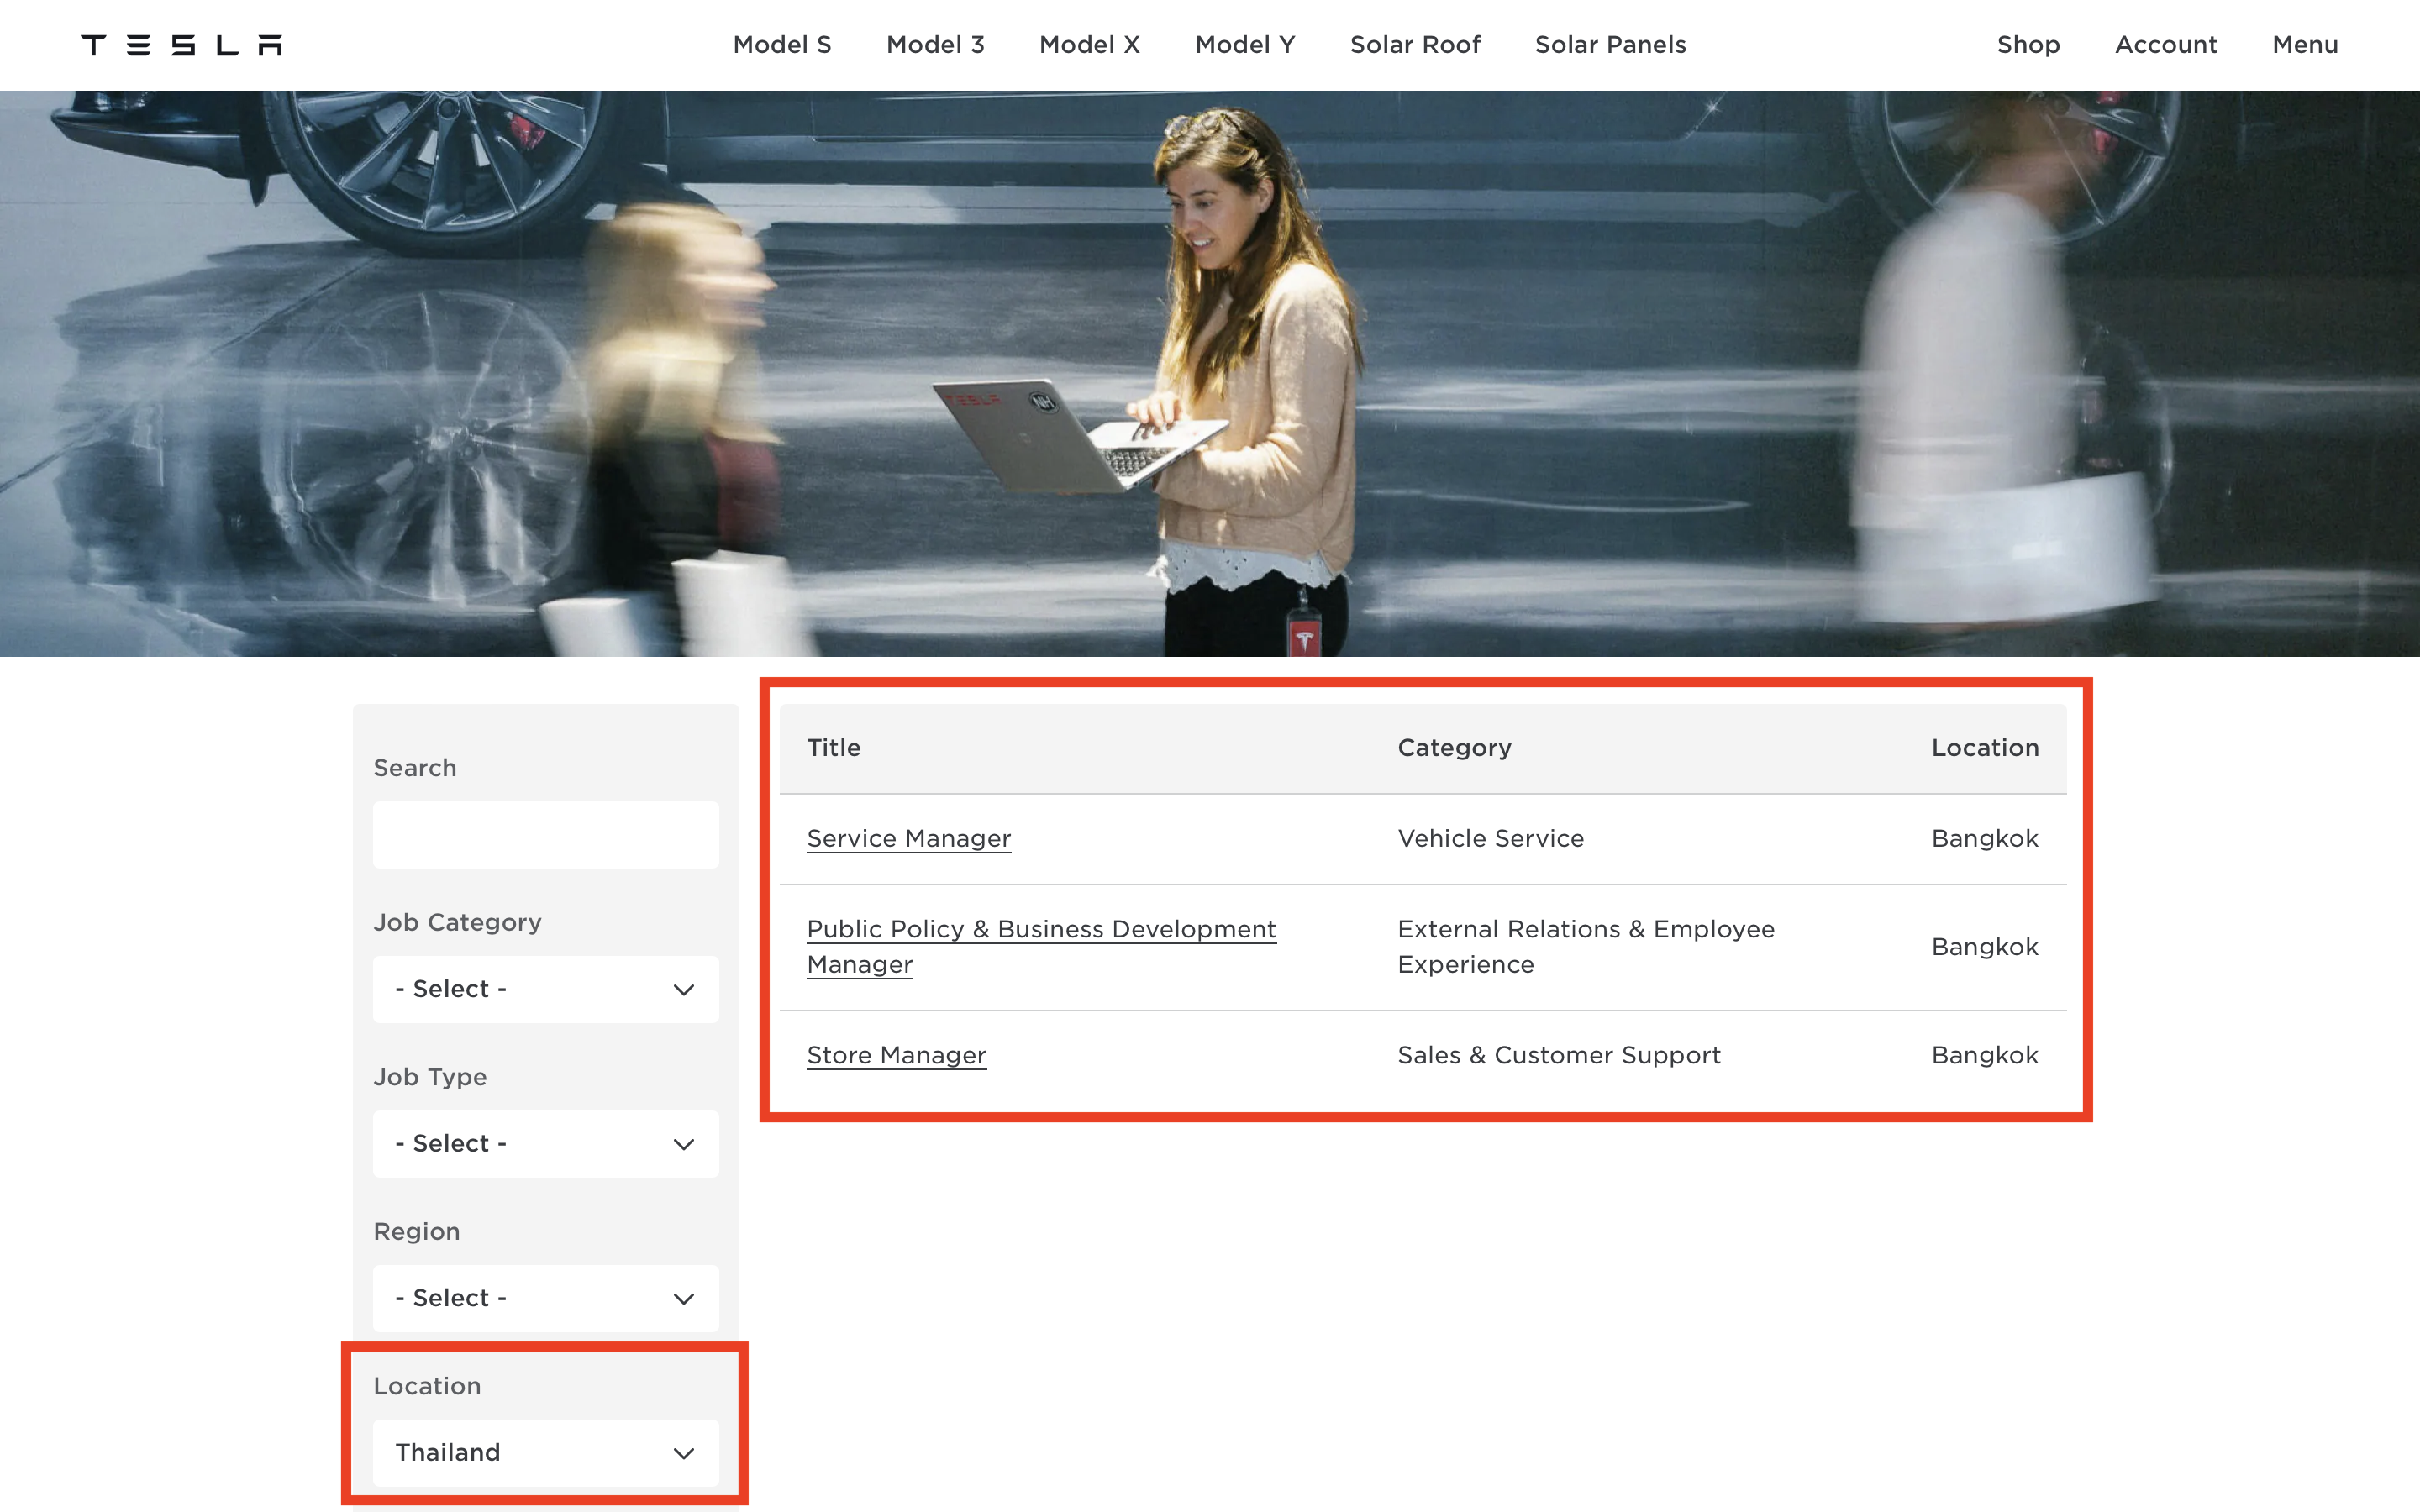Screen dimensions: 2420x1512
Task: Open the Store Manager job listing
Action: tap(896, 1055)
